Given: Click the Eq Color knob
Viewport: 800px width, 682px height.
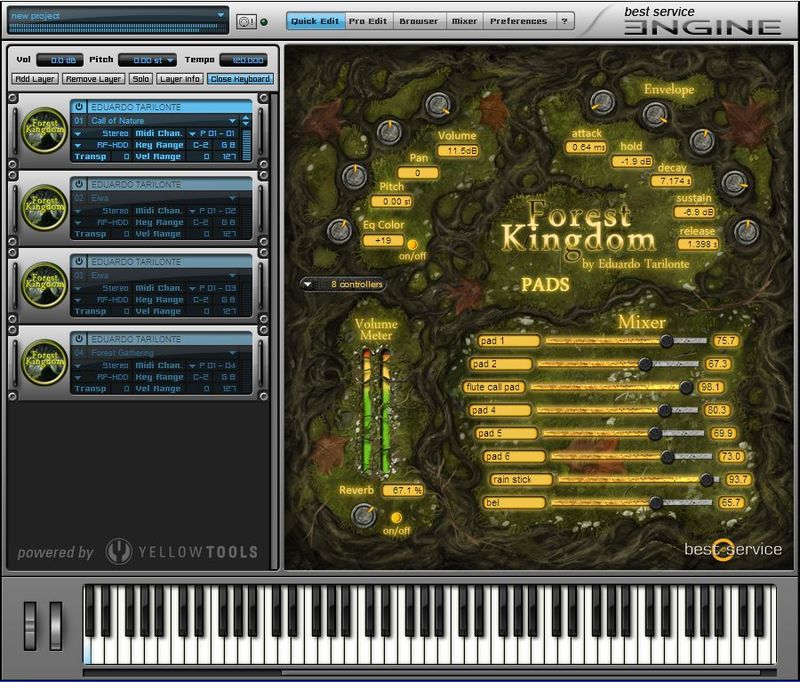Looking at the screenshot, I should point(341,229).
